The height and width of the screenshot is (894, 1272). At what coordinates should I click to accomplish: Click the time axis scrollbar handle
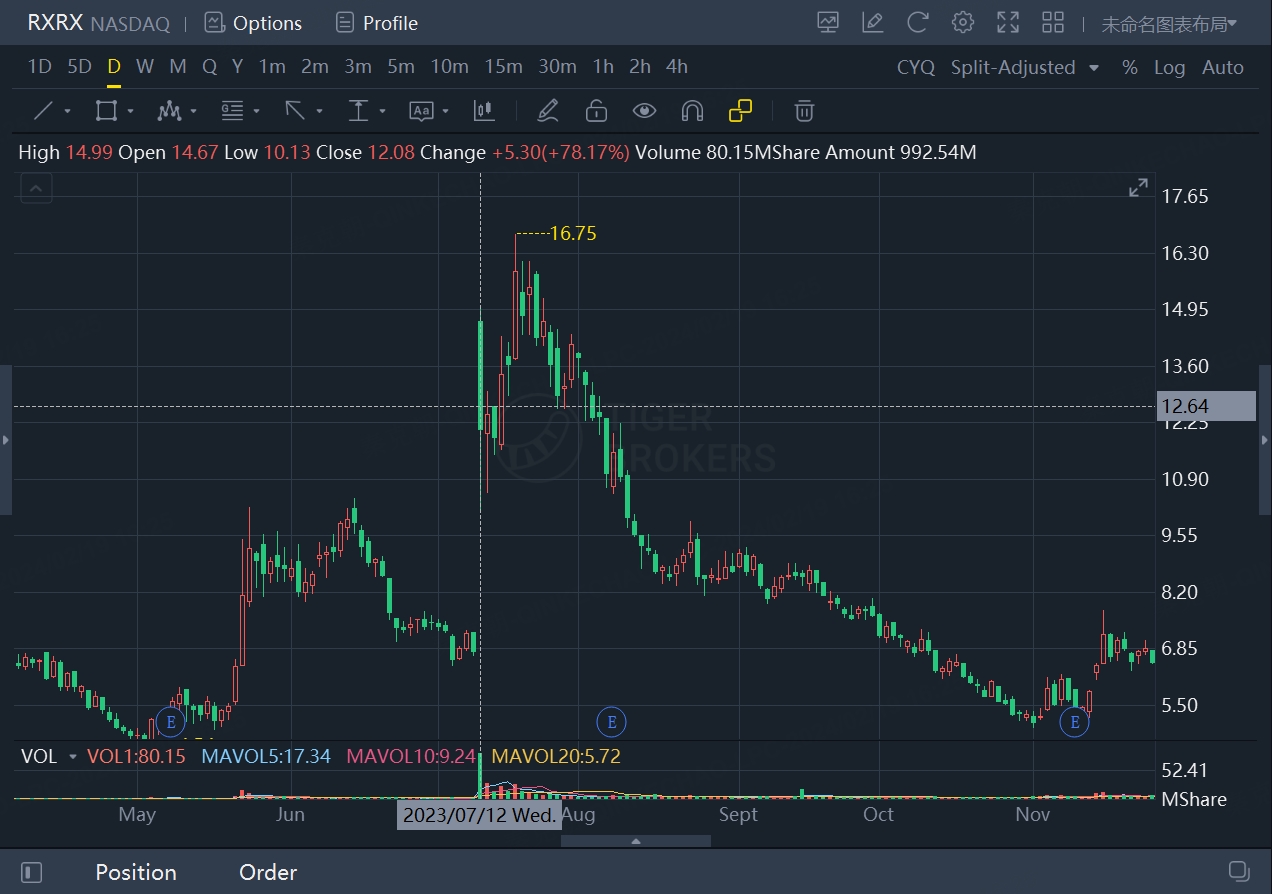636,841
